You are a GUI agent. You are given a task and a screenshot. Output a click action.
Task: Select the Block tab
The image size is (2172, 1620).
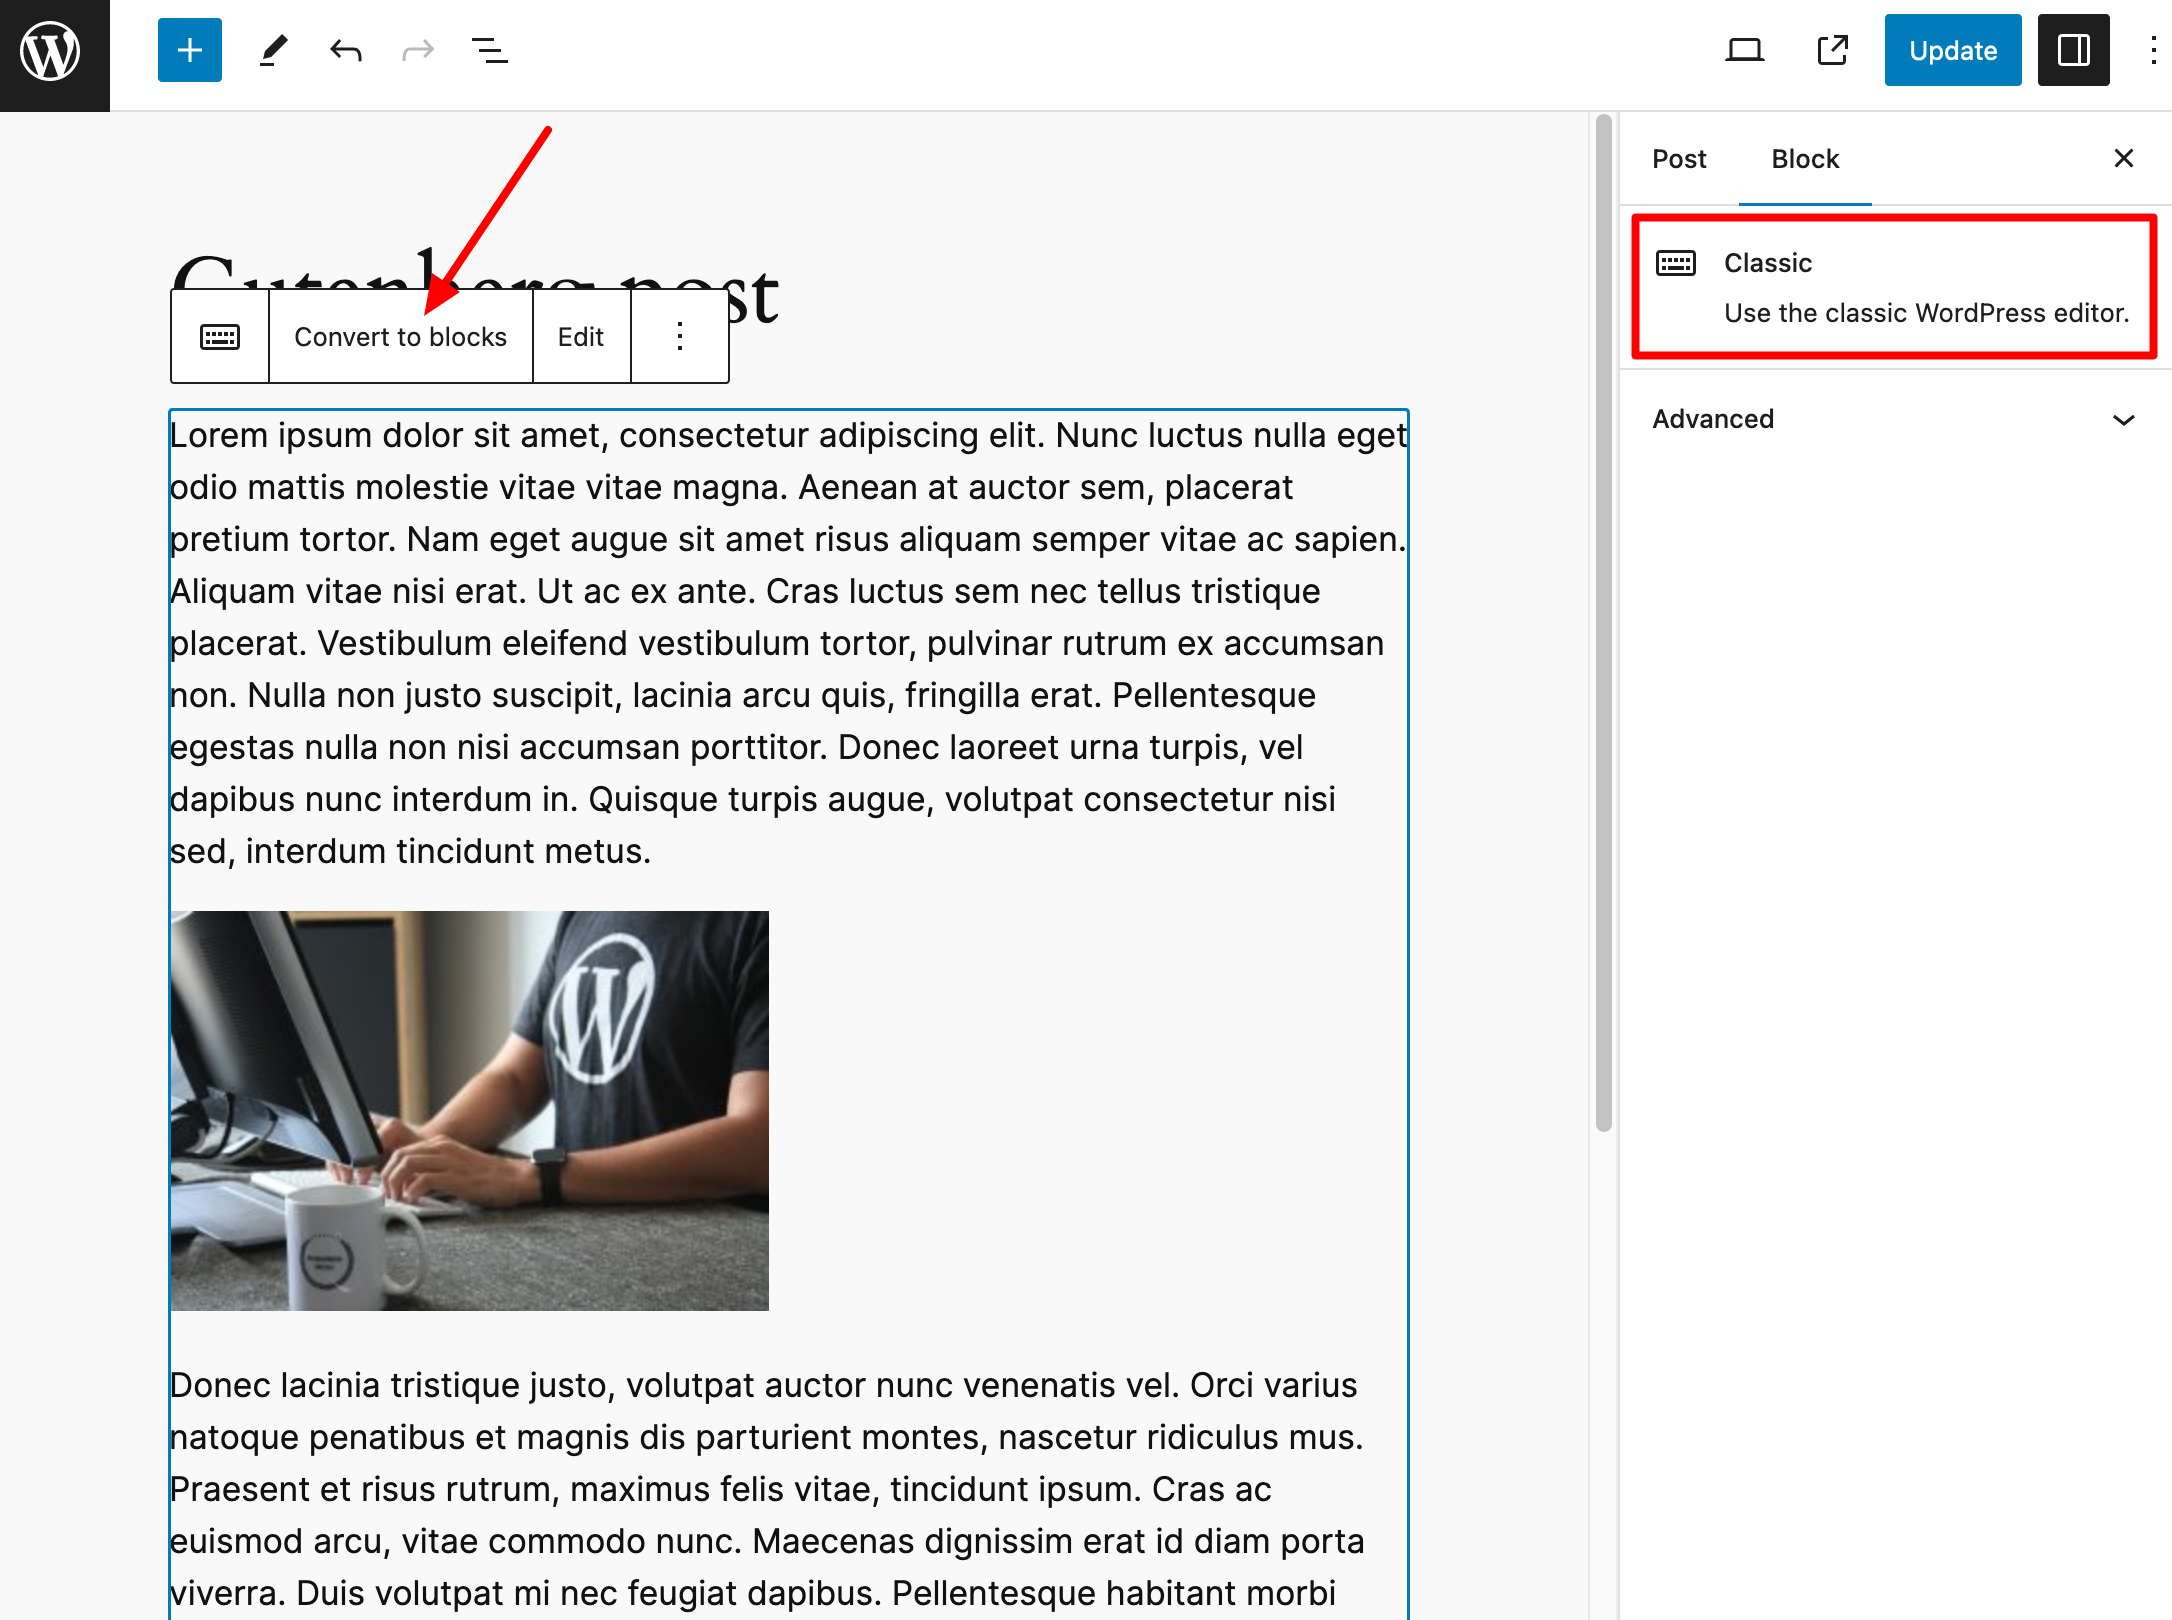coord(1805,159)
